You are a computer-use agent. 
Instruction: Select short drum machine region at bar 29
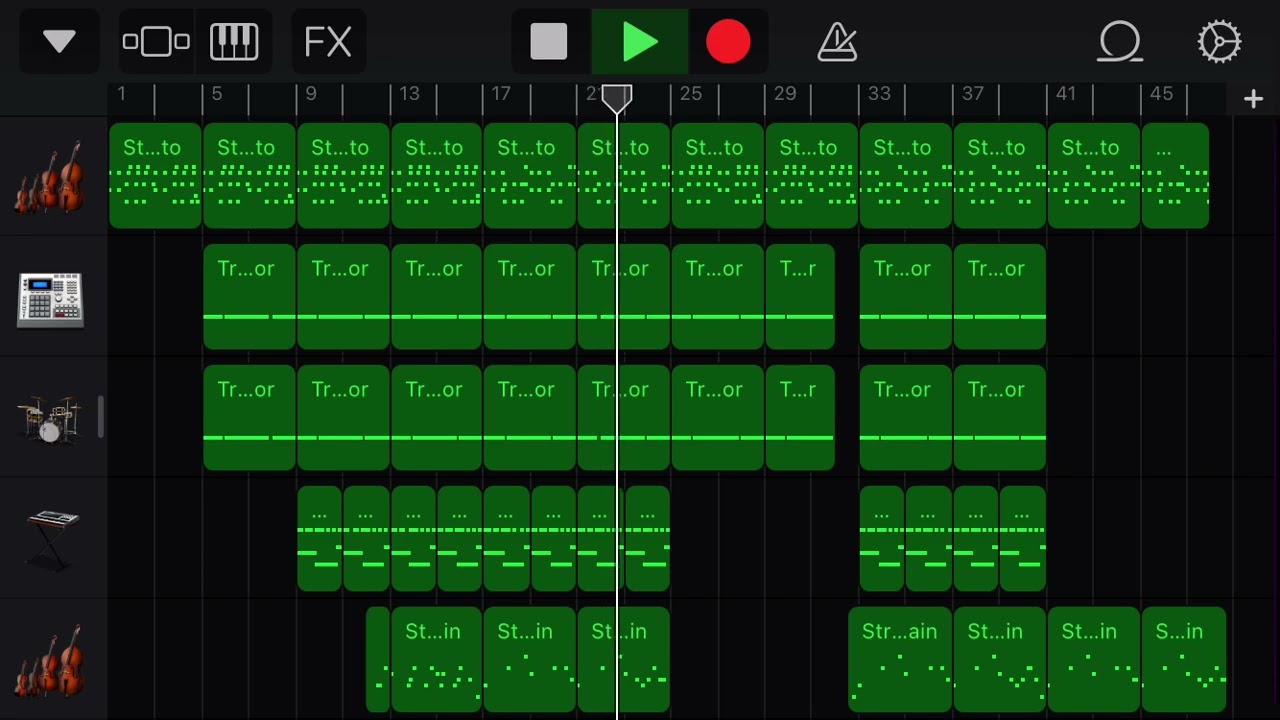tap(800, 297)
